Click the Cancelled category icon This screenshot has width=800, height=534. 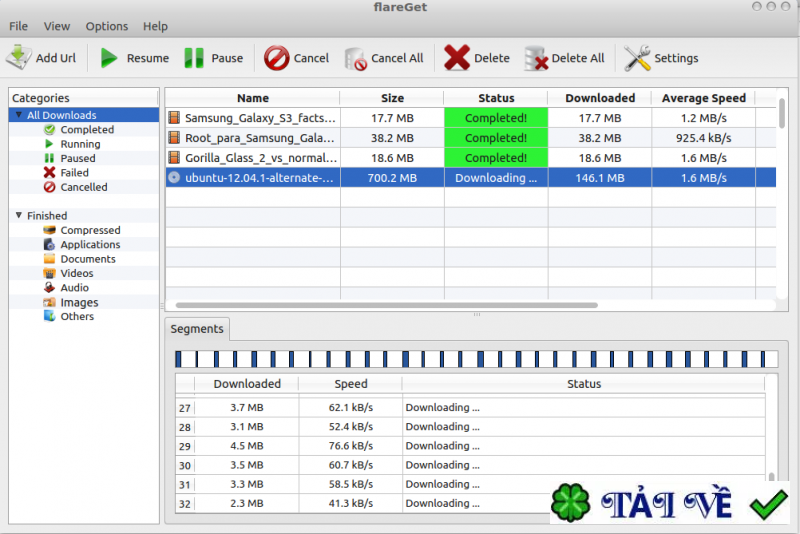click(49, 187)
